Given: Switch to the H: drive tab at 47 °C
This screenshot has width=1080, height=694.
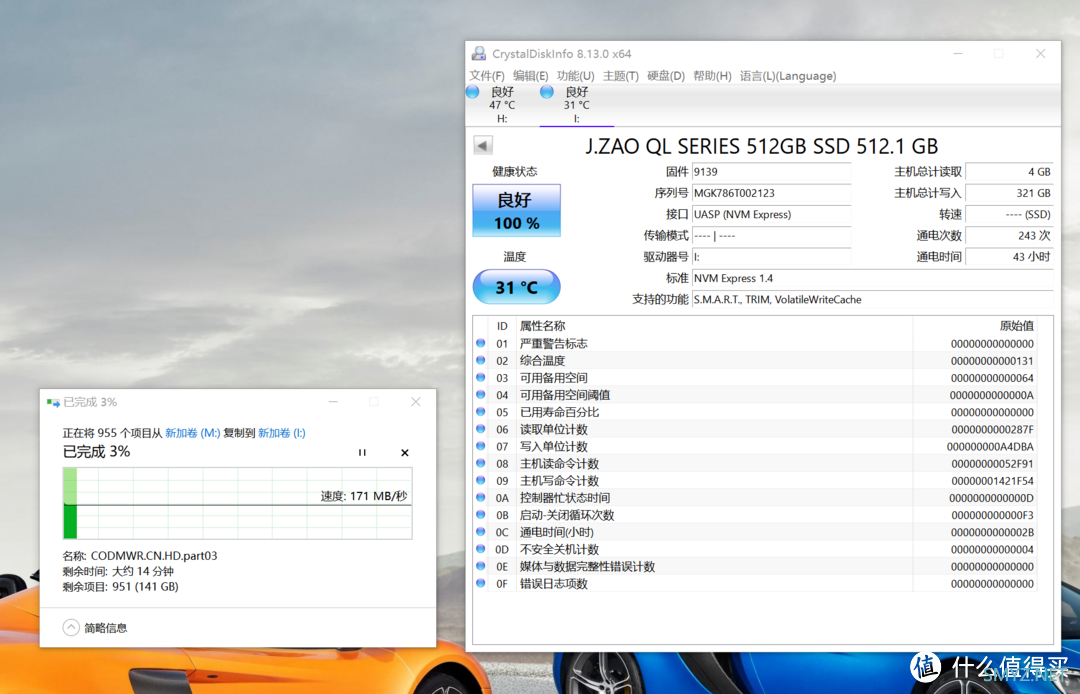Looking at the screenshot, I should (501, 105).
